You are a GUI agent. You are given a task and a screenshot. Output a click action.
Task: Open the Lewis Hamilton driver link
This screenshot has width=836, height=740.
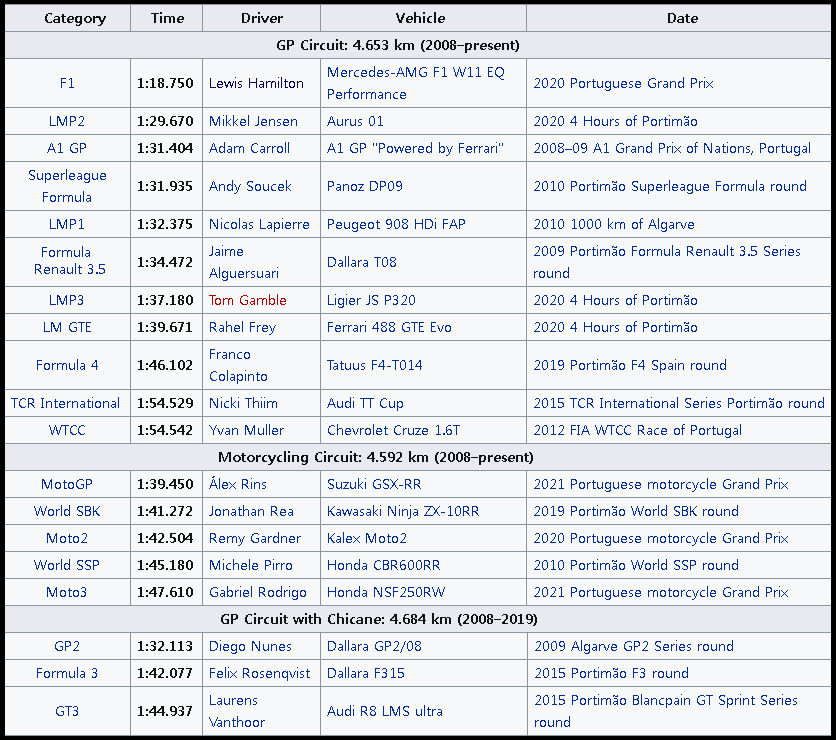point(256,83)
